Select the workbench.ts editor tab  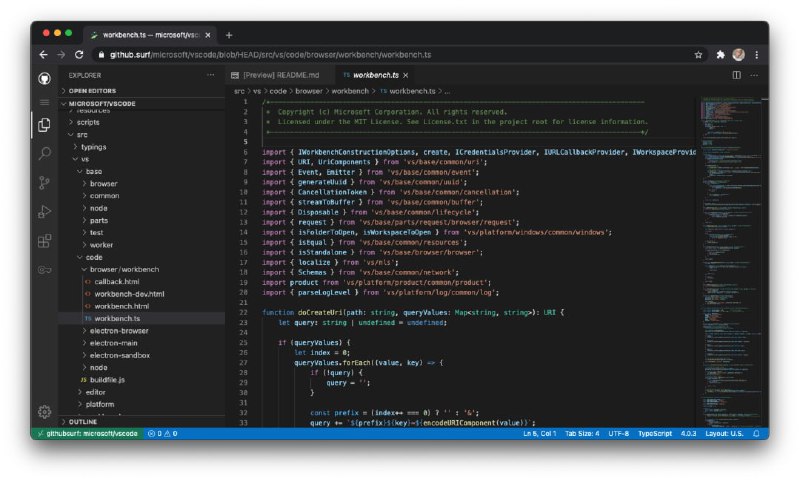coord(376,75)
